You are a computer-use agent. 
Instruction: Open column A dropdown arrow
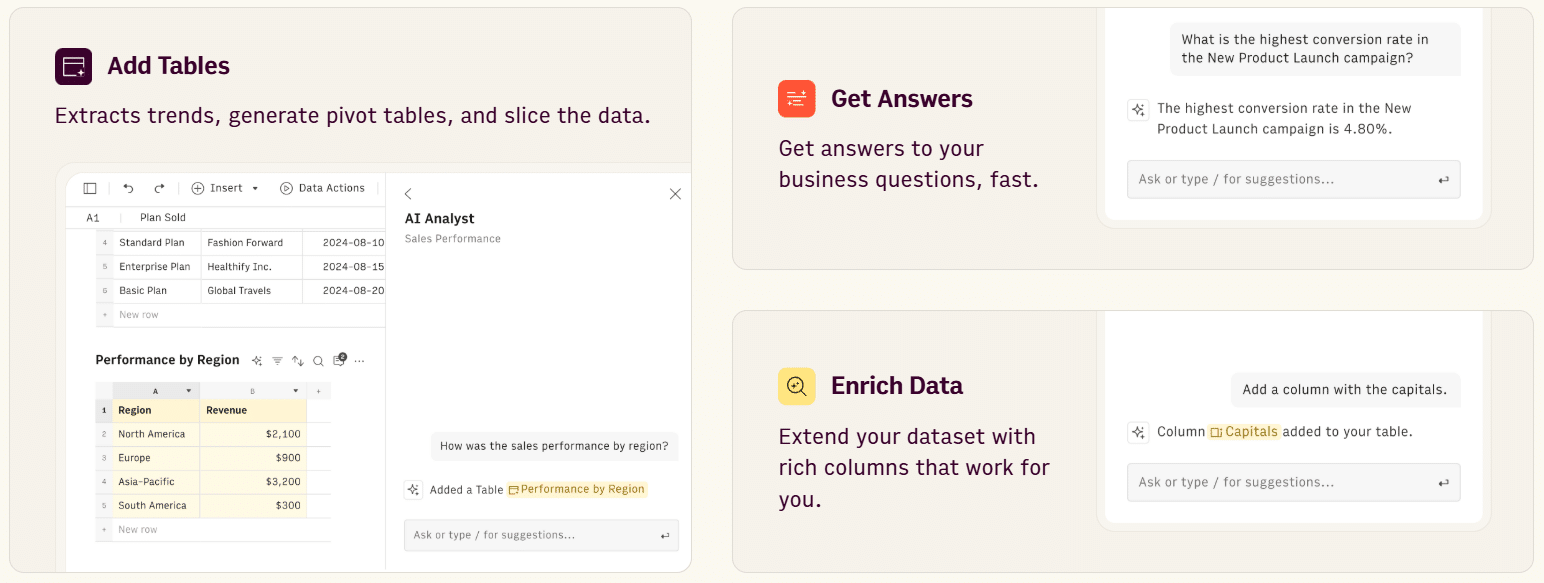click(x=188, y=391)
